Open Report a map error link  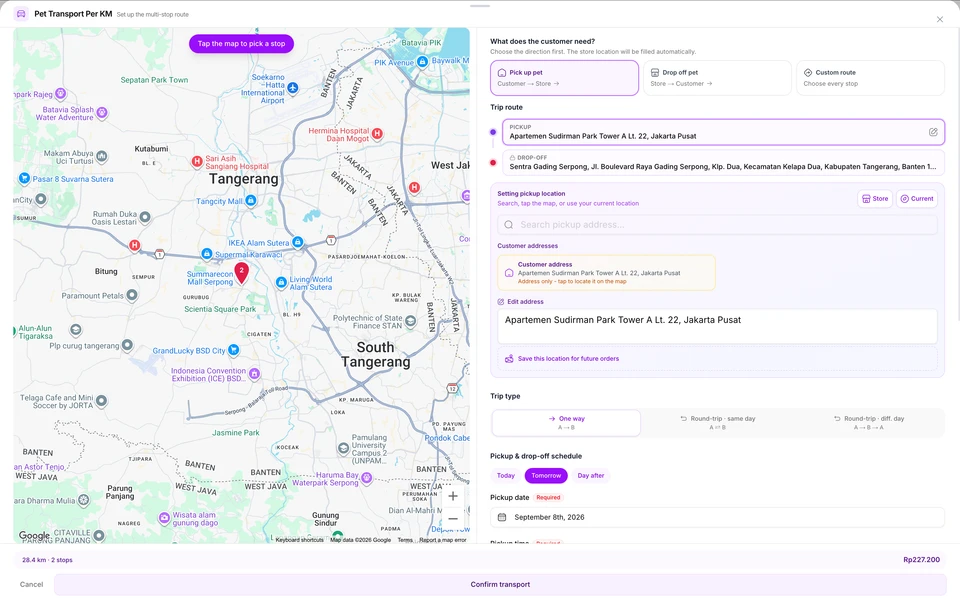click(443, 540)
